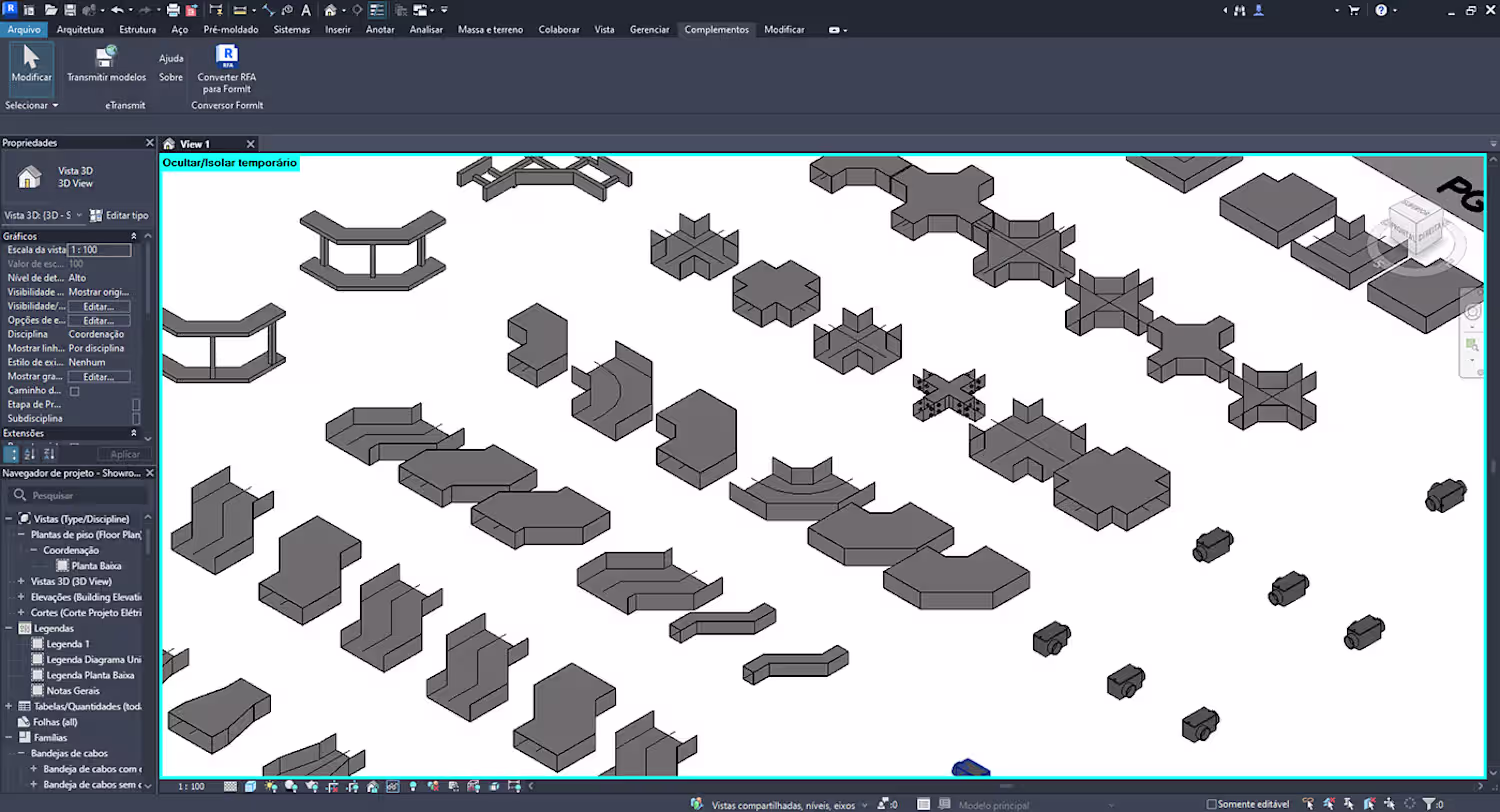1500x812 pixels.
Task: Select the Text tool in quick access toolbar
Action: (305, 10)
